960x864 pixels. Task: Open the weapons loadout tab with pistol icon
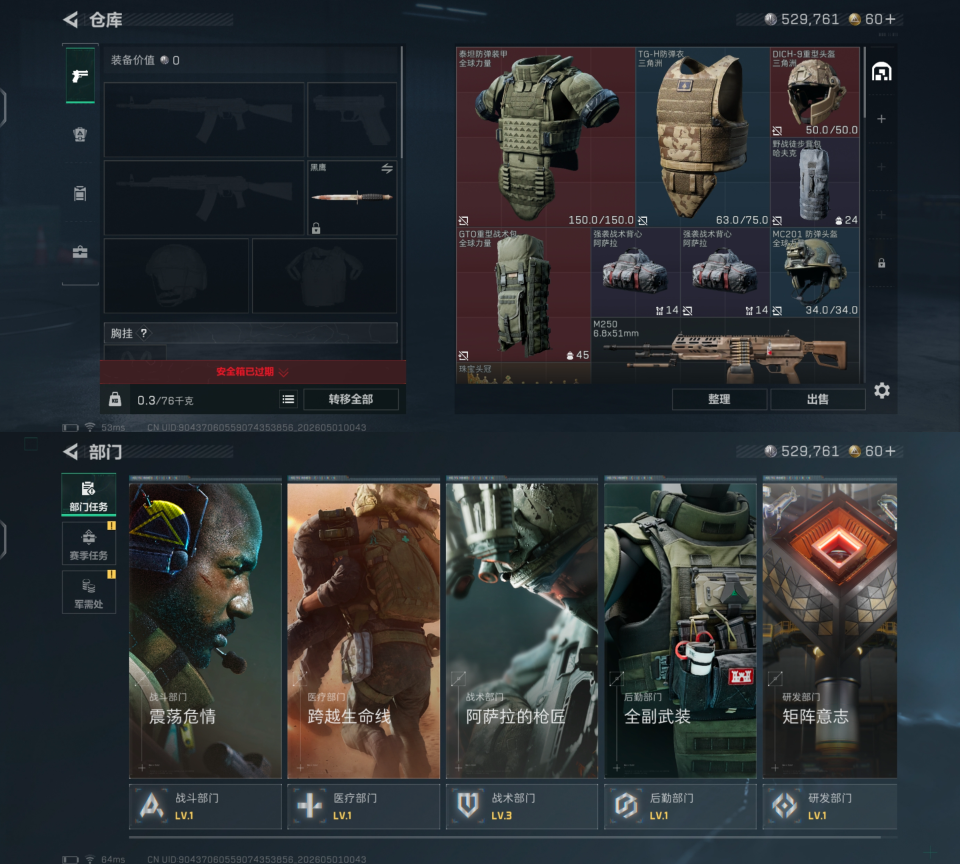pyautogui.click(x=80, y=75)
